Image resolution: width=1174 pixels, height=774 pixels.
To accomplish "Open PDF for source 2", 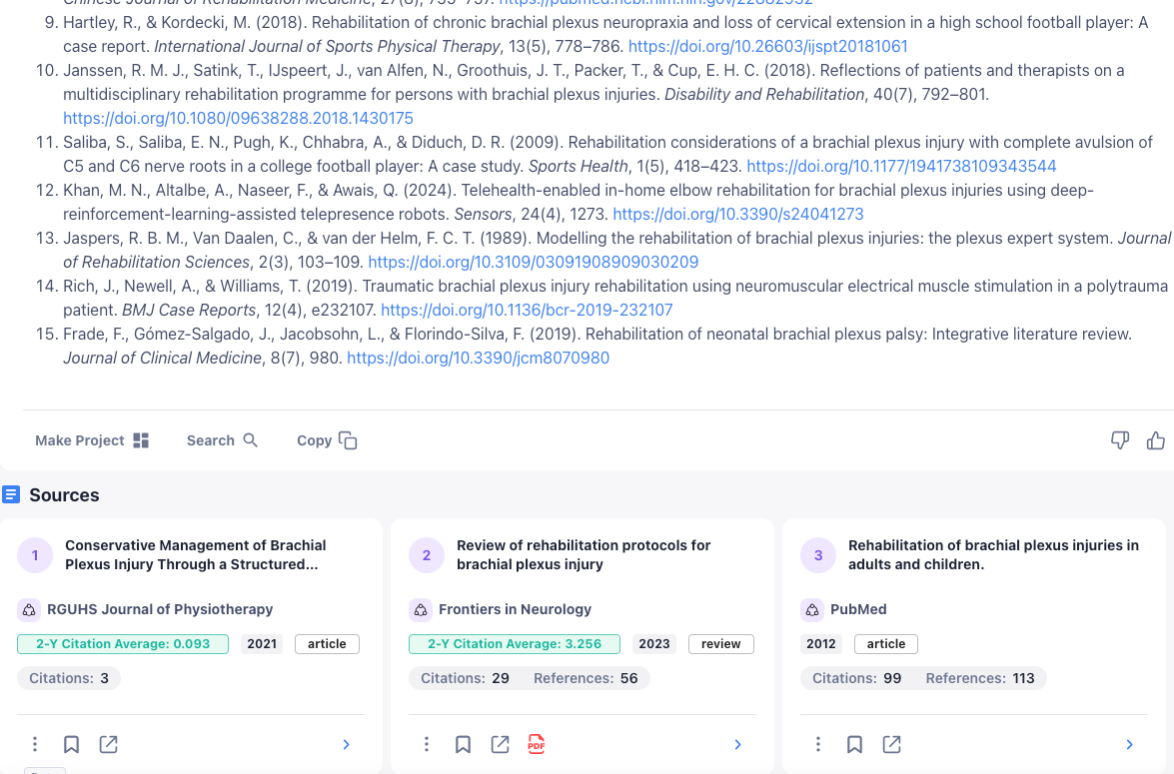I will click(537, 744).
